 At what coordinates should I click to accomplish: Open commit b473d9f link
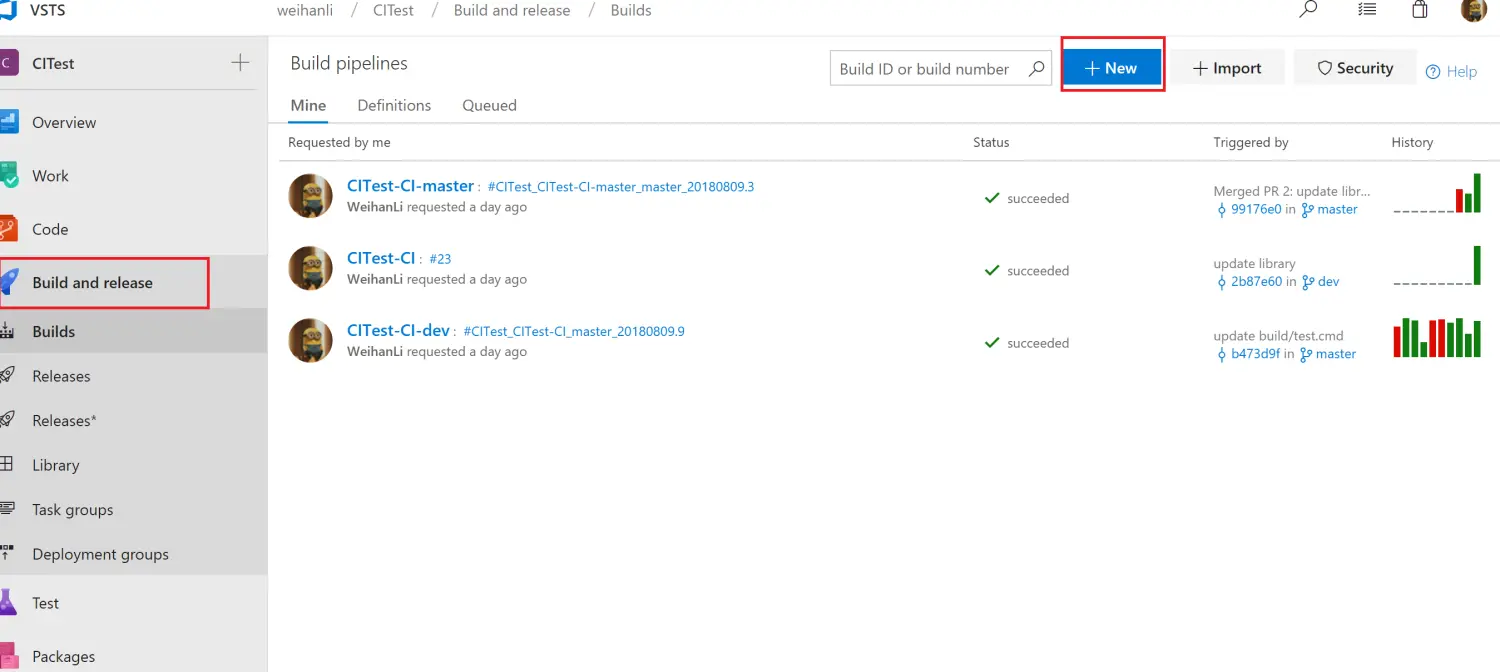(1255, 353)
